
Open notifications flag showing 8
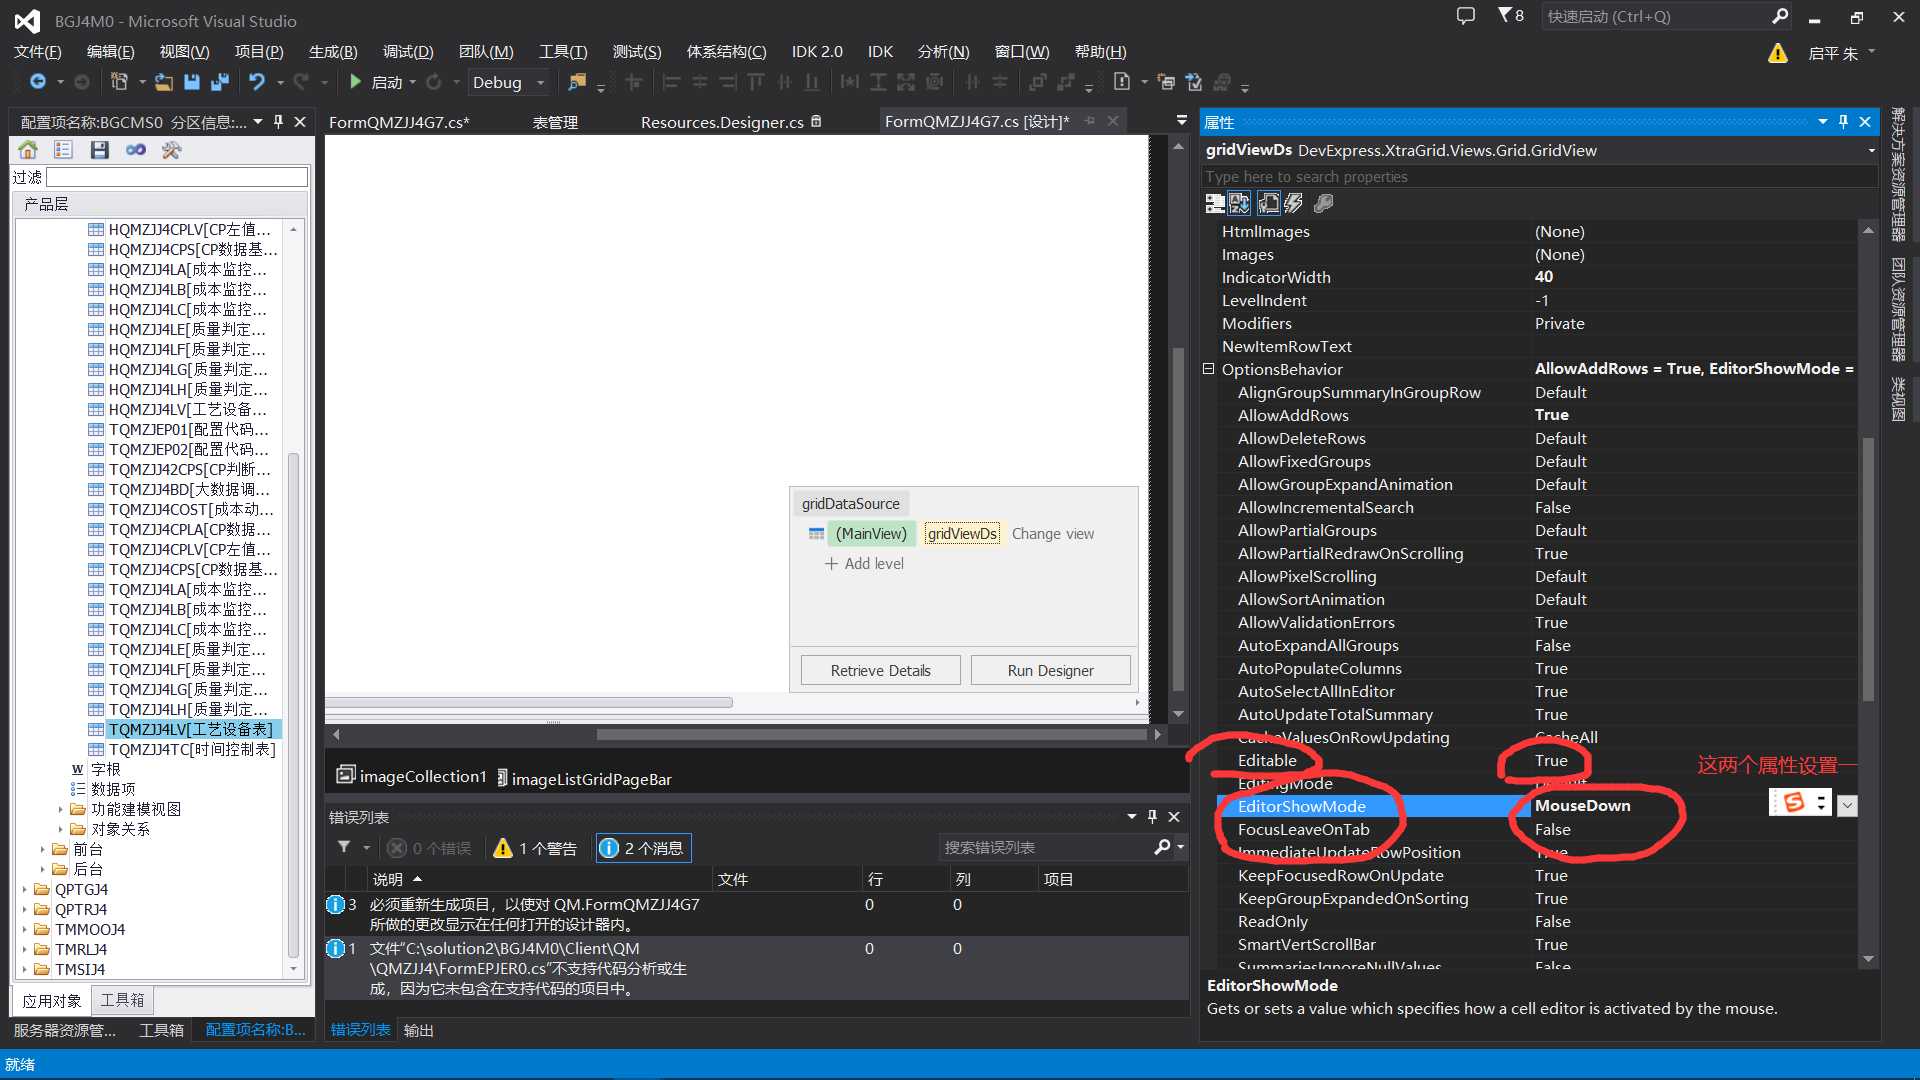point(1511,16)
